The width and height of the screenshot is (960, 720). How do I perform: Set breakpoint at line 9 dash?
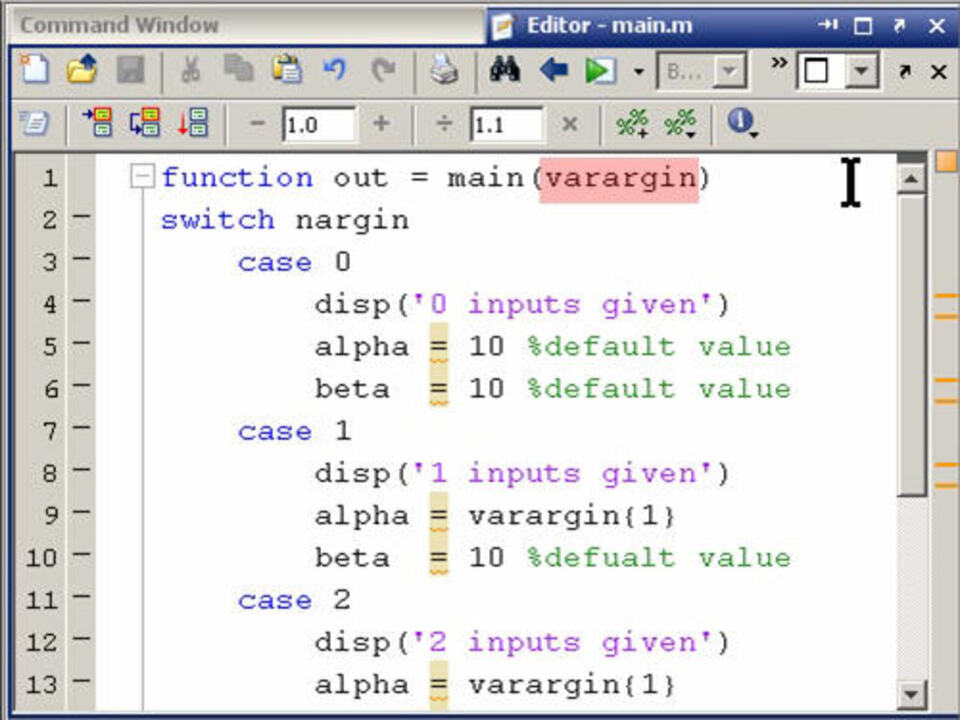pyautogui.click(x=80, y=515)
